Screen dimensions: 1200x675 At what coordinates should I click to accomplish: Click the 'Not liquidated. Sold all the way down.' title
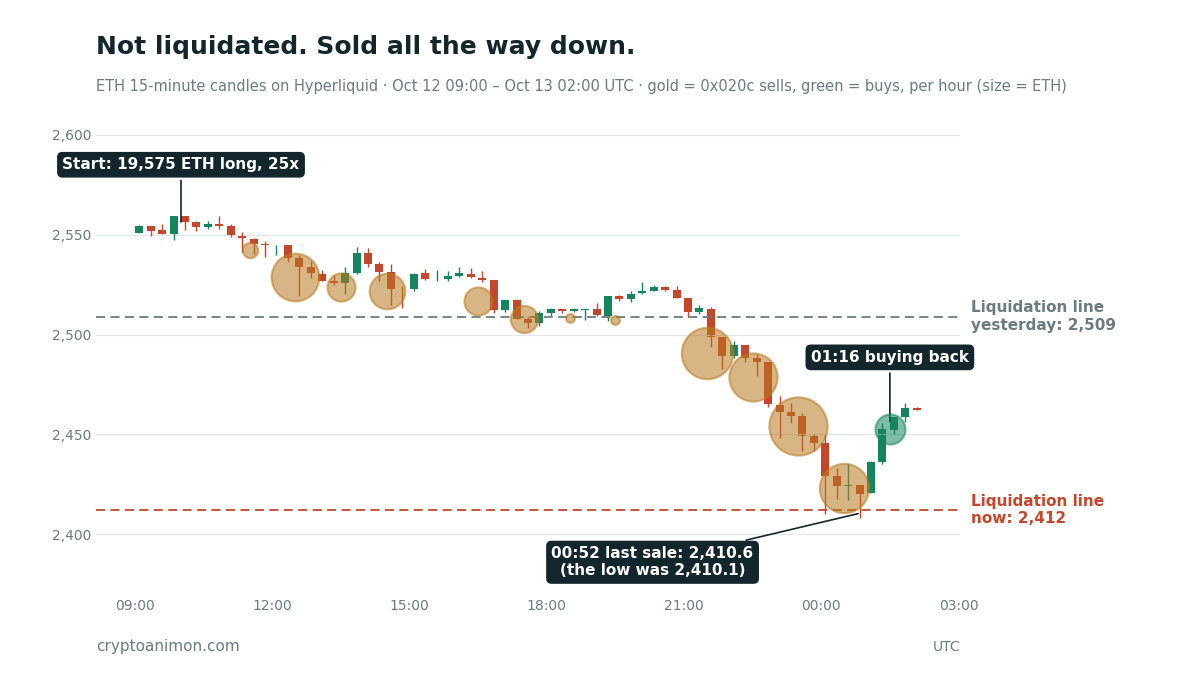click(x=365, y=47)
